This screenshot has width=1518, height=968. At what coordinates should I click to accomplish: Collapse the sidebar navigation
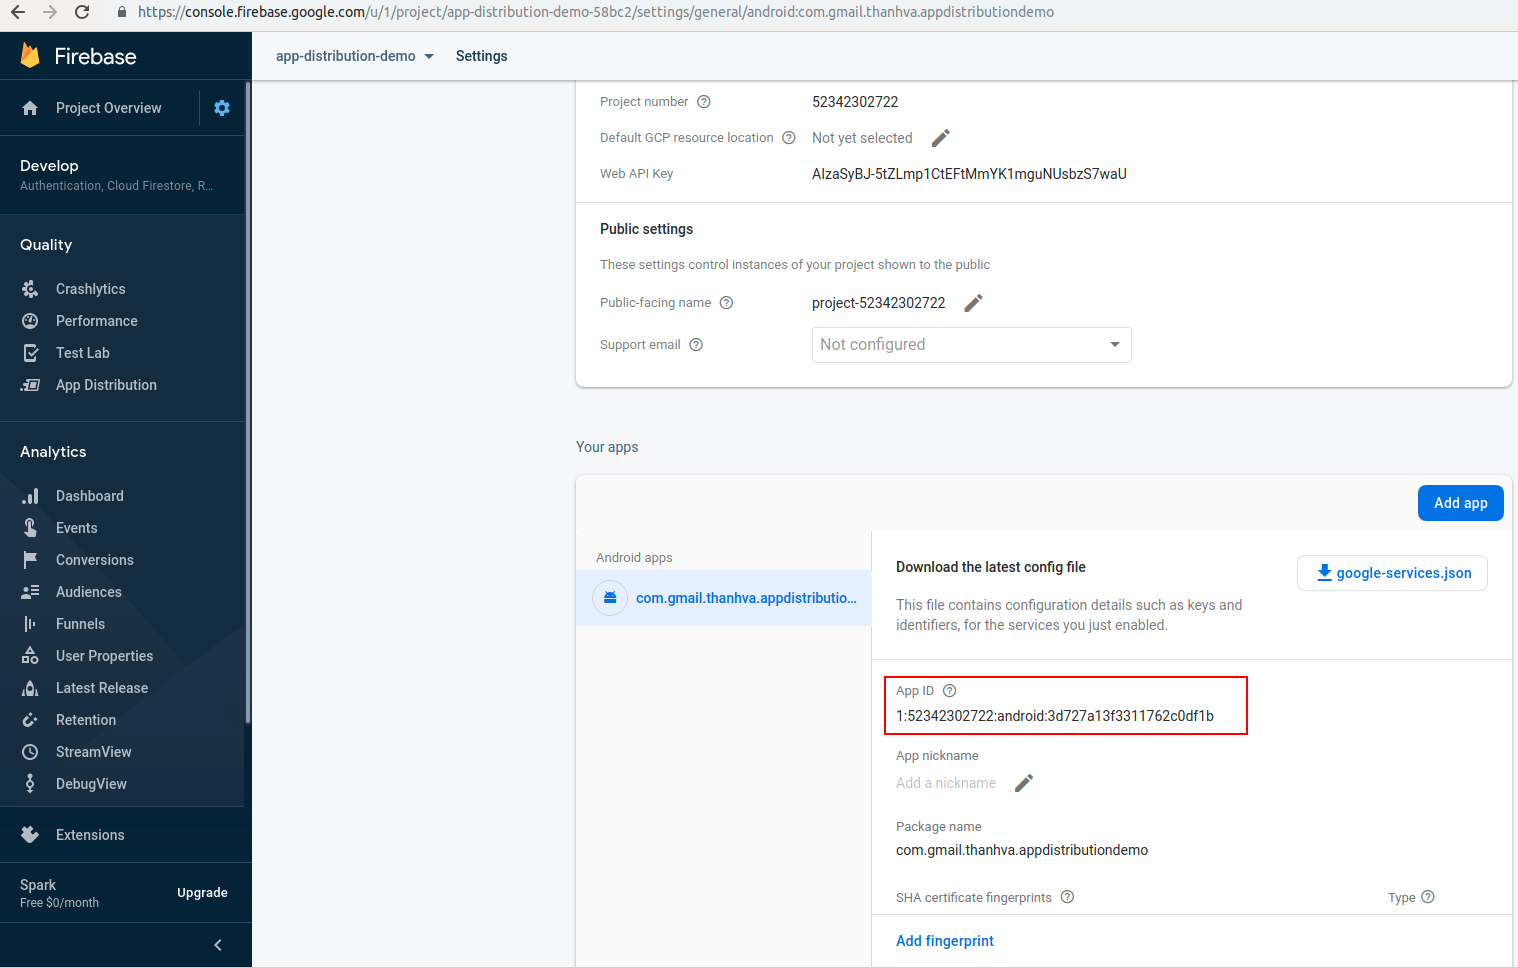[218, 945]
